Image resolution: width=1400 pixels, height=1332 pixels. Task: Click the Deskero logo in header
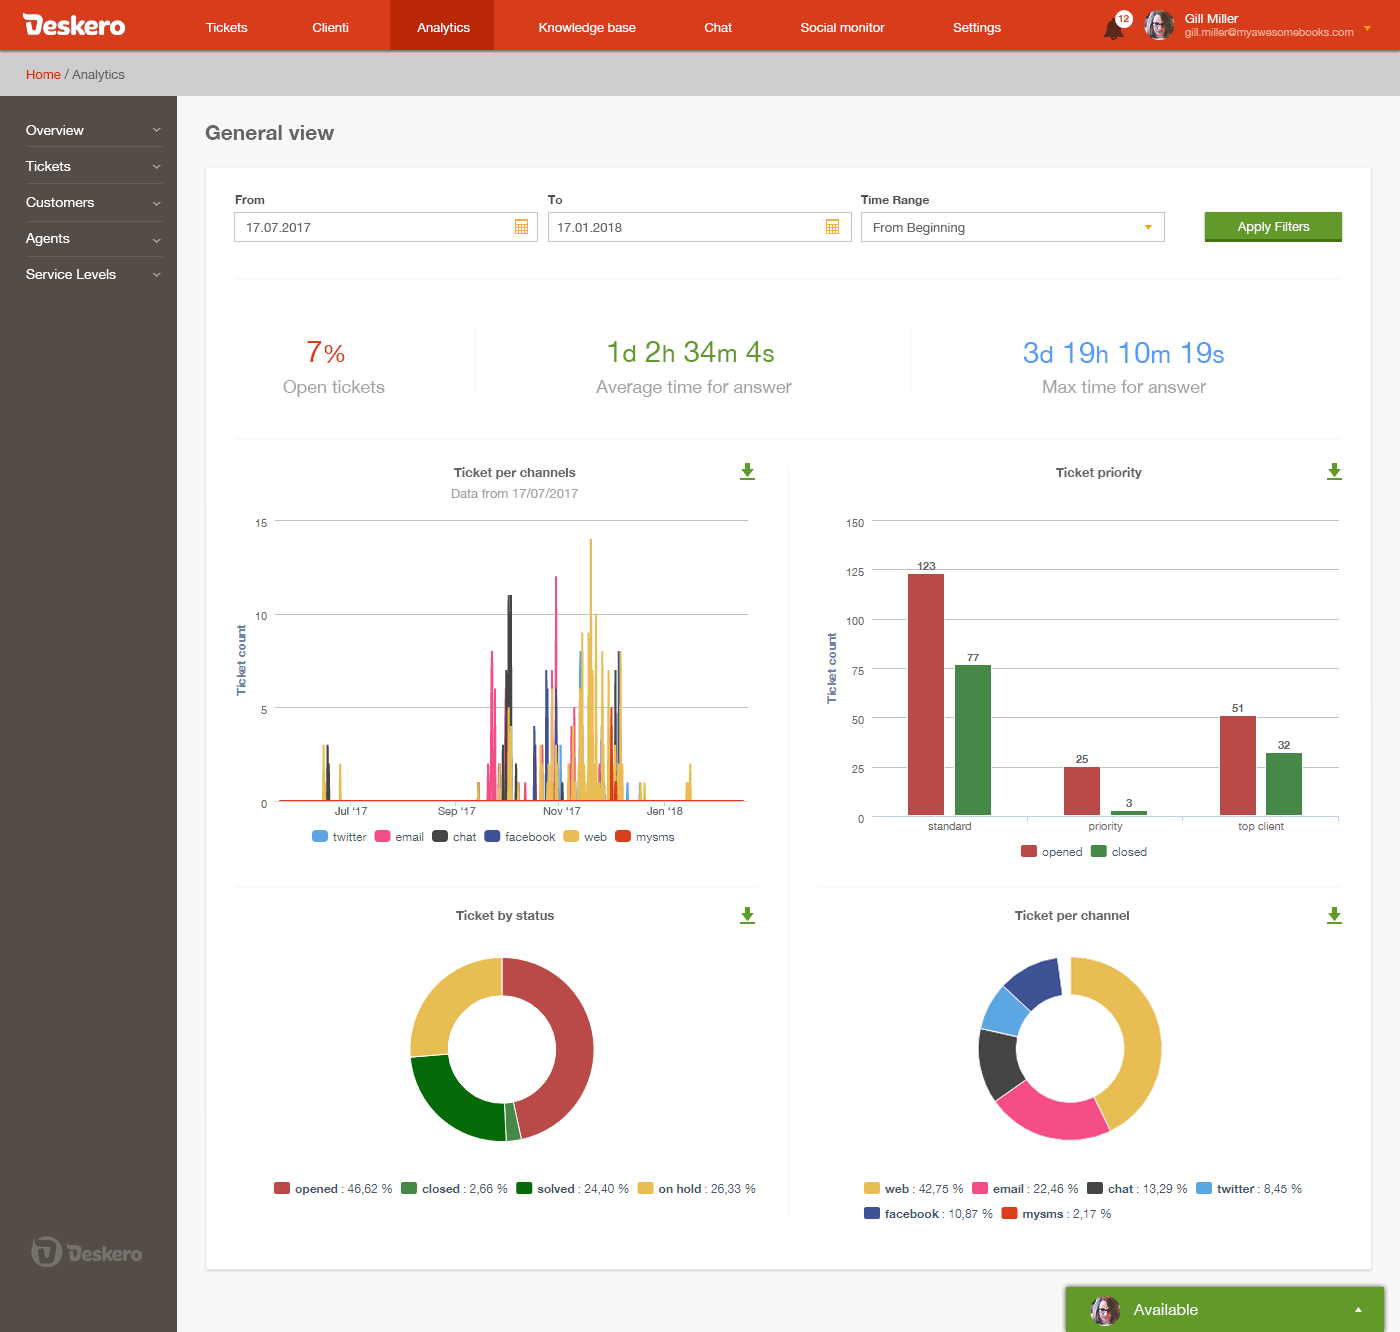(x=74, y=26)
